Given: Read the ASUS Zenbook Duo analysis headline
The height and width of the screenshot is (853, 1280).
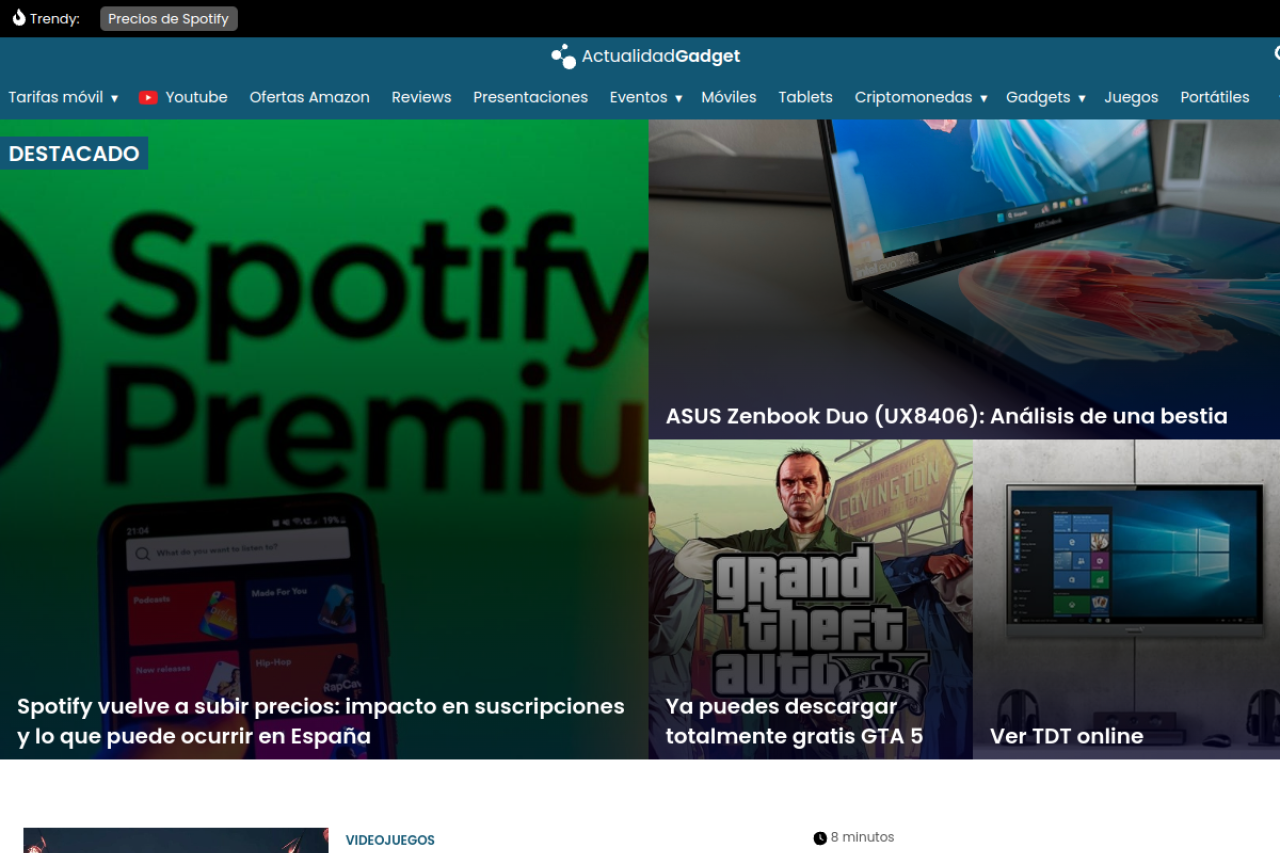Looking at the screenshot, I should [x=946, y=416].
